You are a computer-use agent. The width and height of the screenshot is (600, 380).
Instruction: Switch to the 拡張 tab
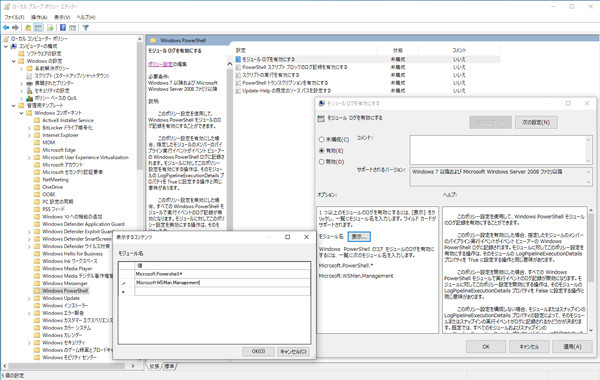pos(154,366)
